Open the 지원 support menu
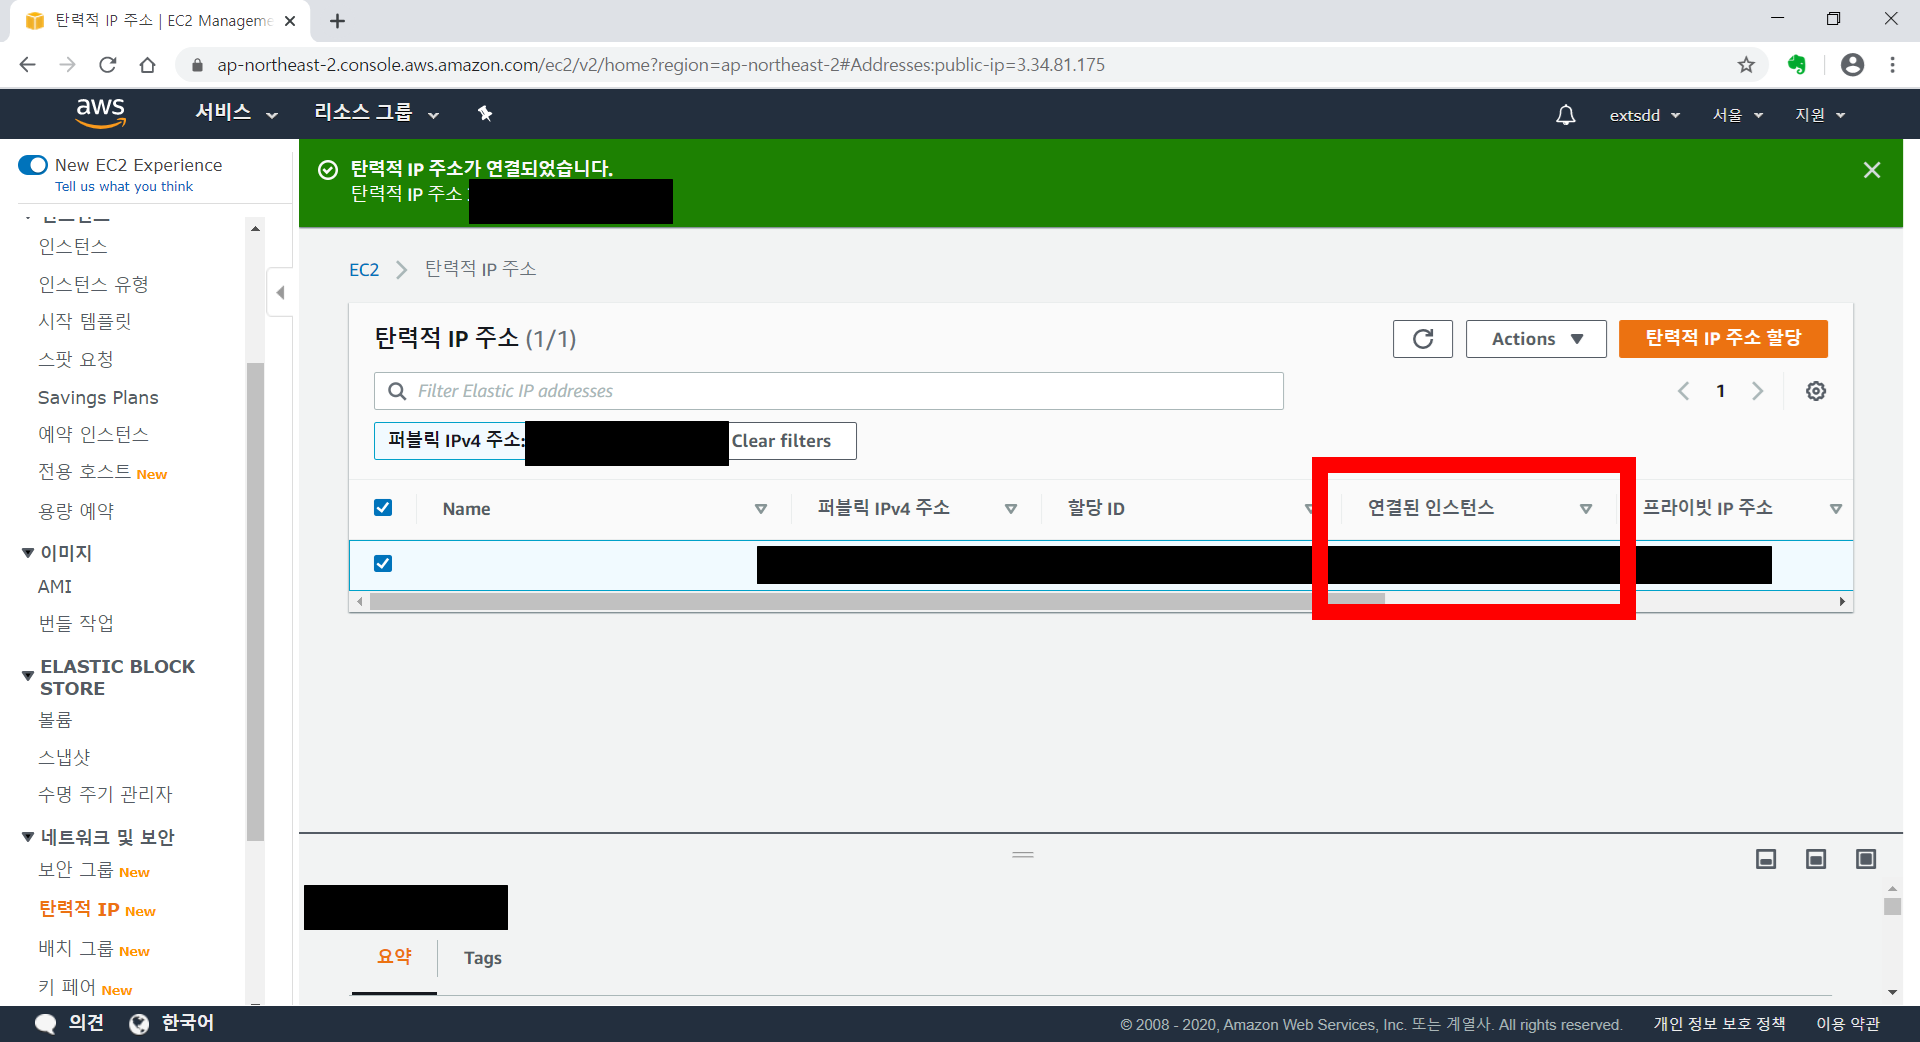 [1820, 116]
